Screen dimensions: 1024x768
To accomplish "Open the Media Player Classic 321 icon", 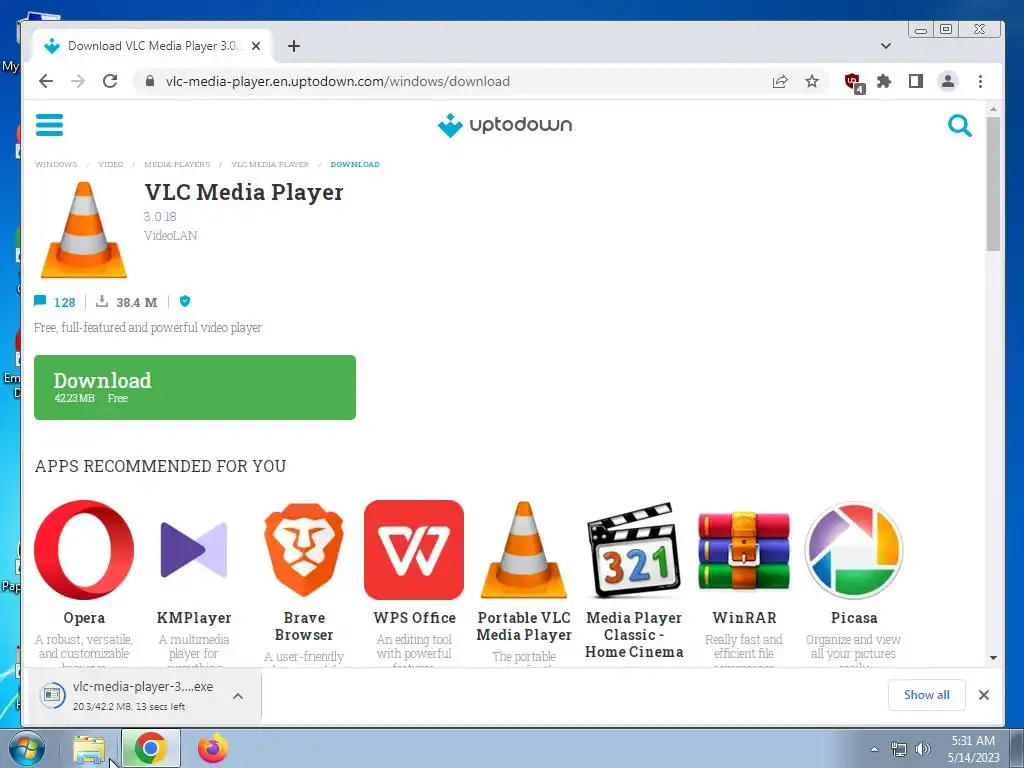I will 633,550.
